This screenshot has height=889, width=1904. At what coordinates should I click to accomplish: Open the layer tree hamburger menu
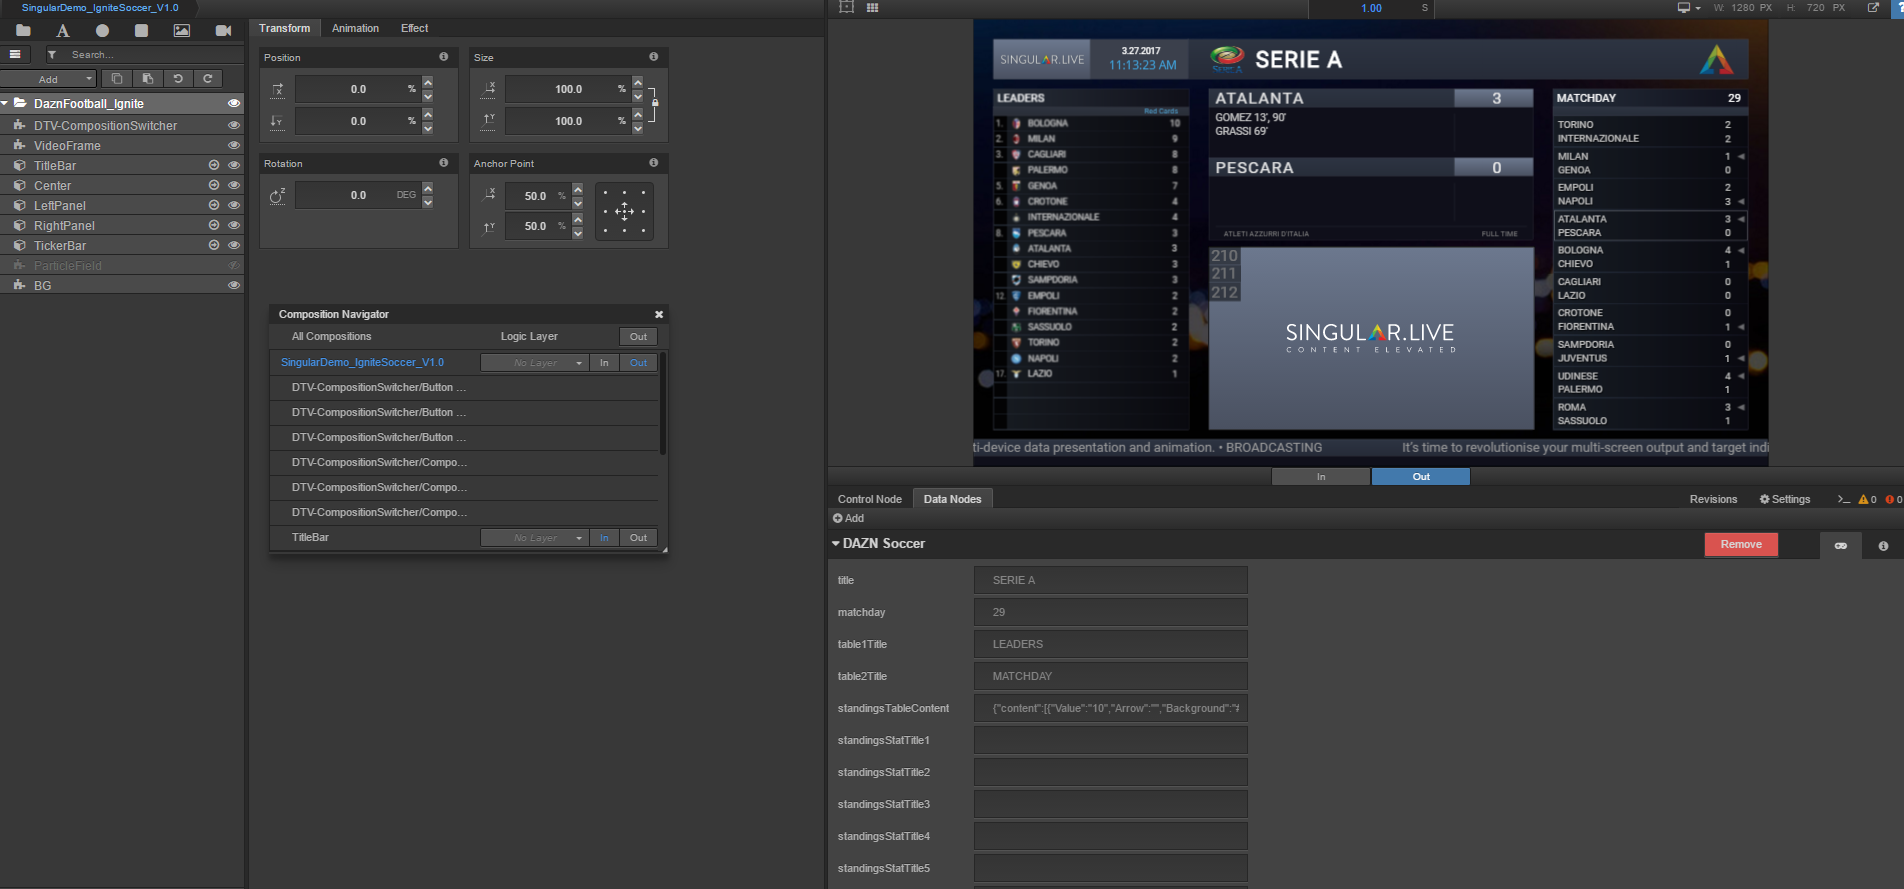pos(15,54)
